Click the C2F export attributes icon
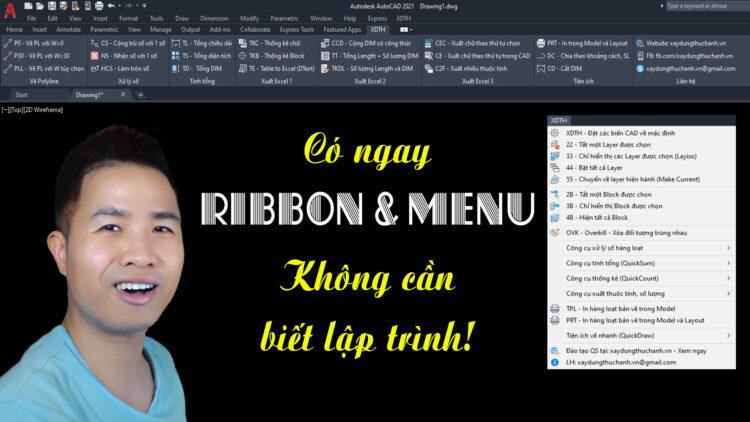The height and width of the screenshot is (422, 750). pyautogui.click(x=429, y=69)
